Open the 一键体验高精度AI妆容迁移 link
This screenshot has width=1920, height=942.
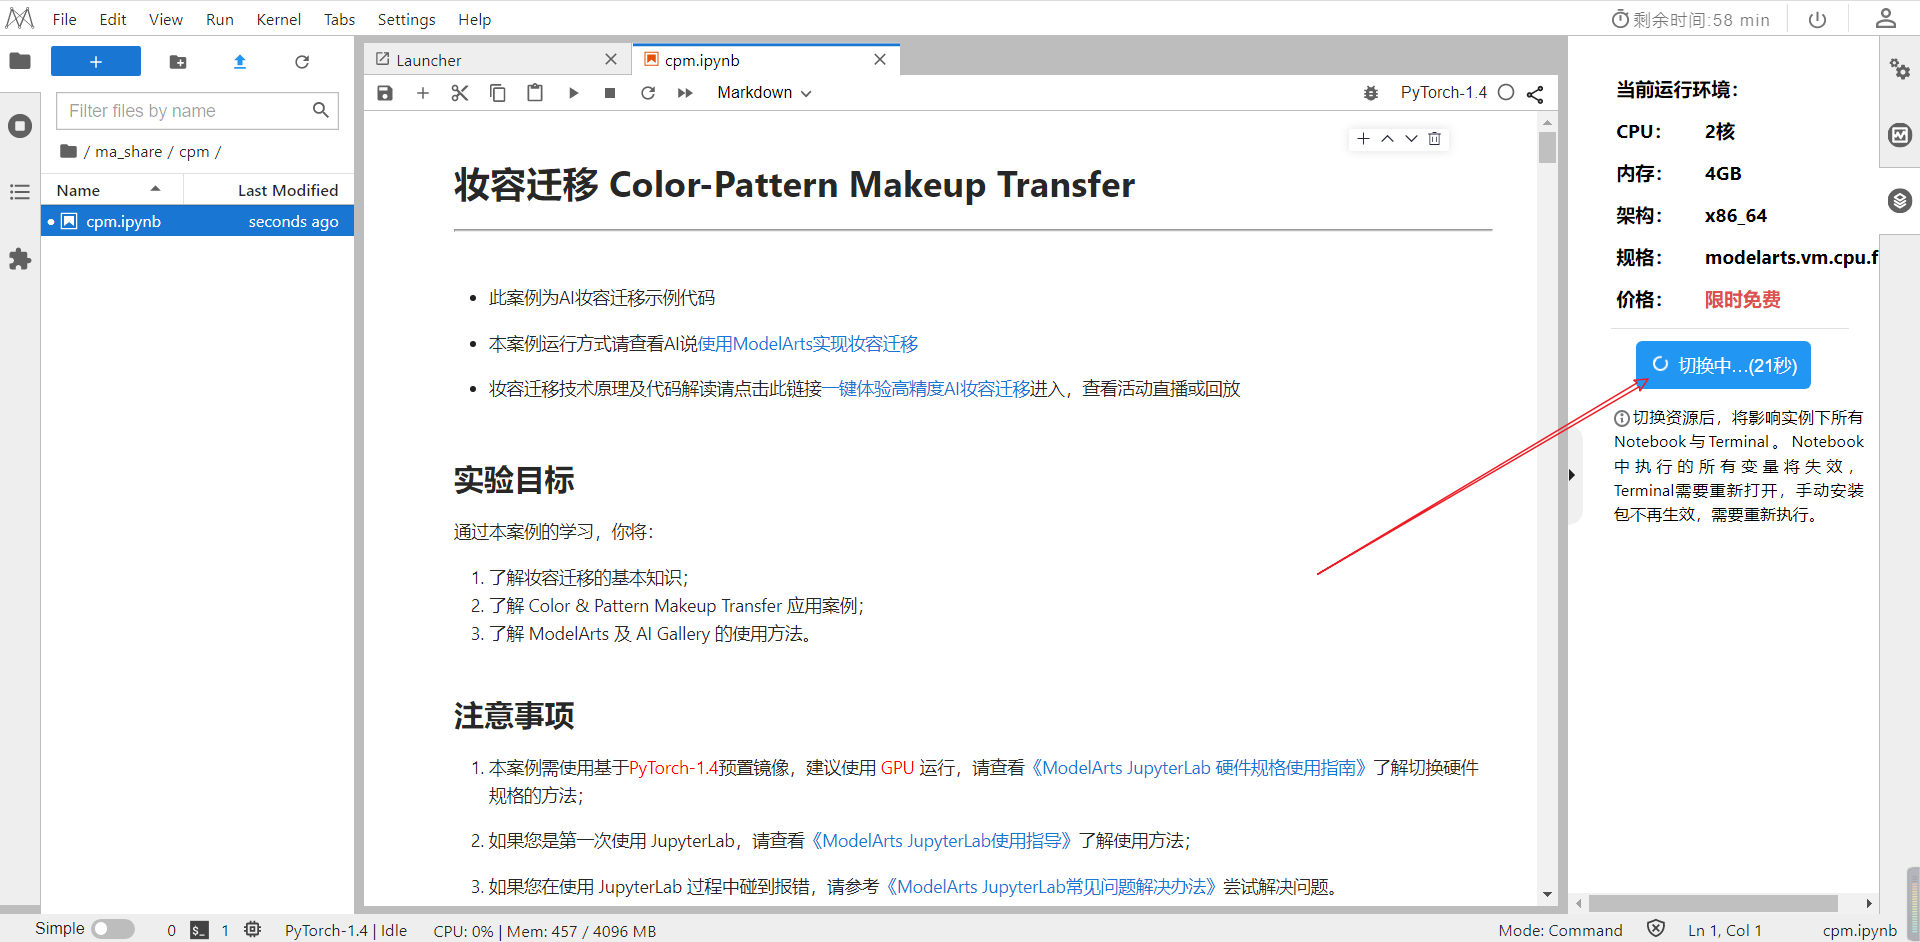pos(926,389)
